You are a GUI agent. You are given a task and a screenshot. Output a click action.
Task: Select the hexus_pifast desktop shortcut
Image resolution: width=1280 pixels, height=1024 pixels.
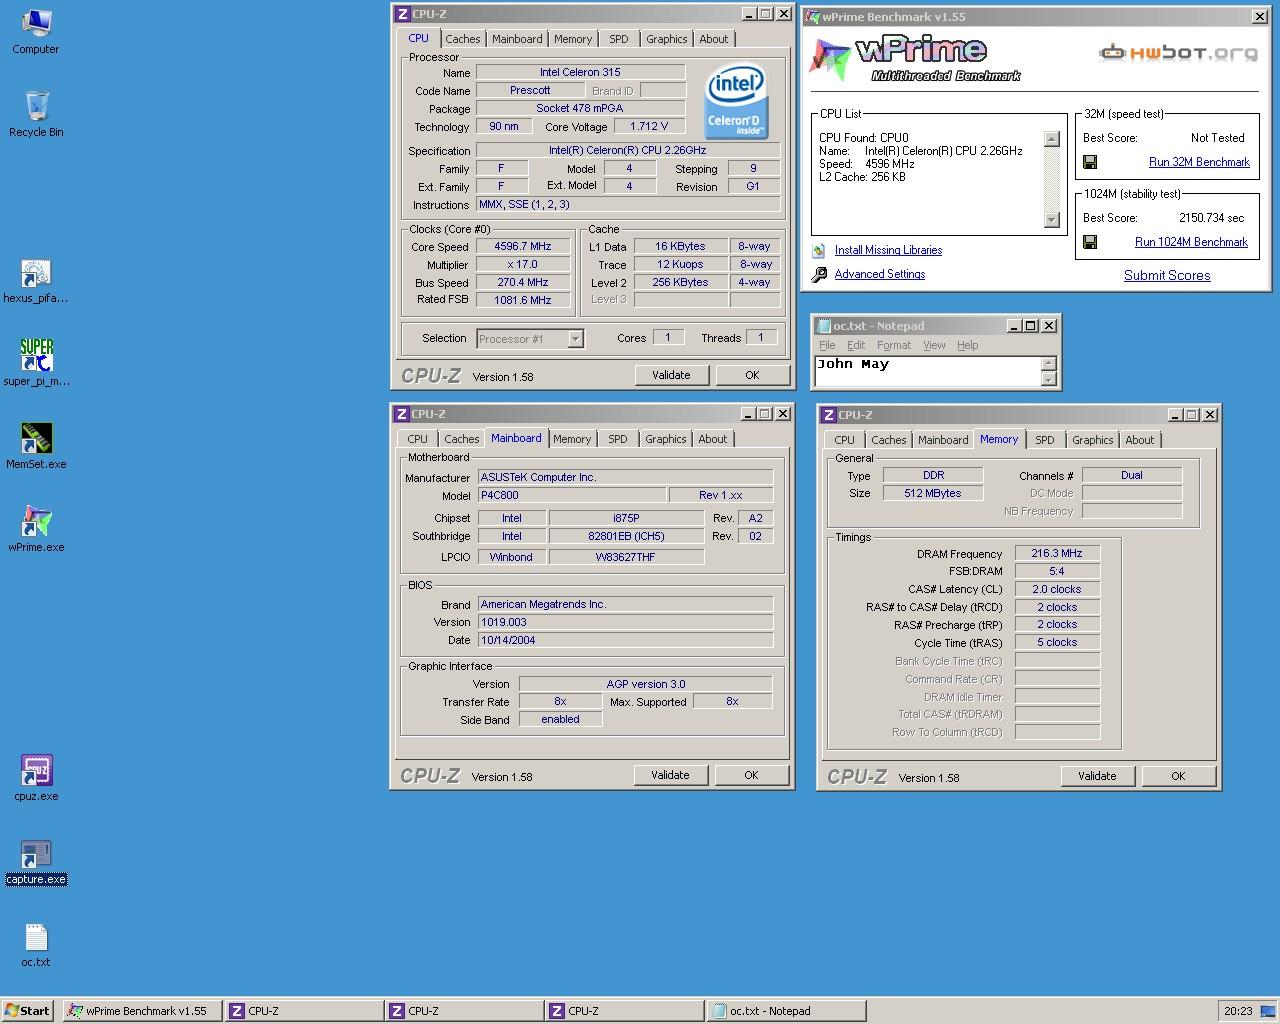pyautogui.click(x=36, y=280)
